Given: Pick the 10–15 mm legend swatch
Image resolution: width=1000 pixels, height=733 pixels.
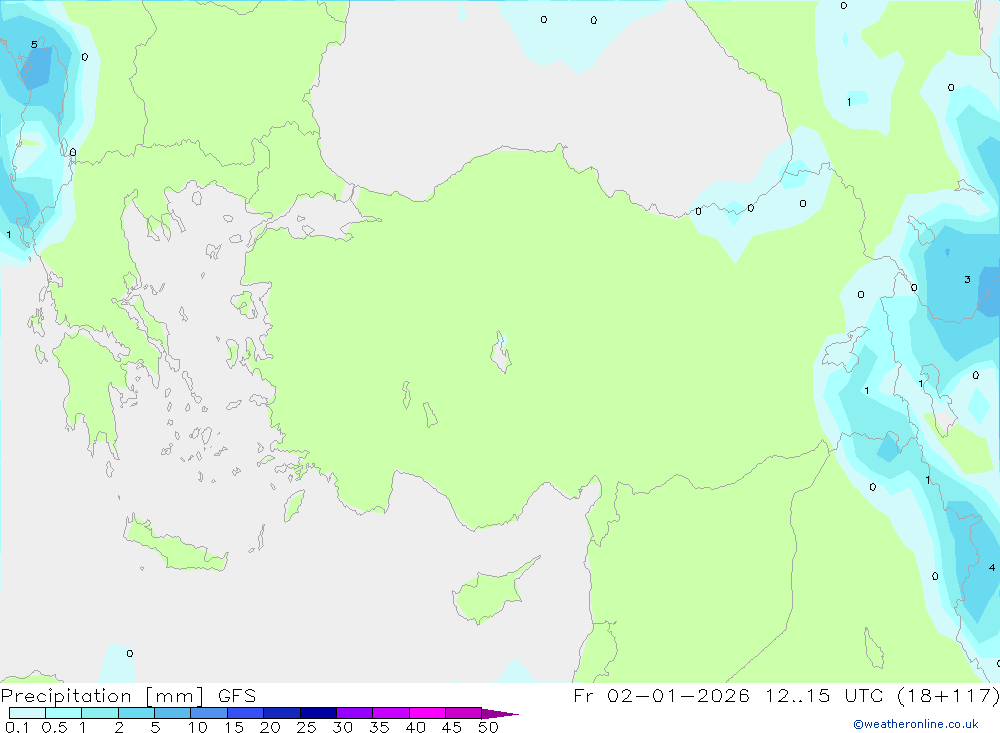Looking at the screenshot, I should click(209, 713).
